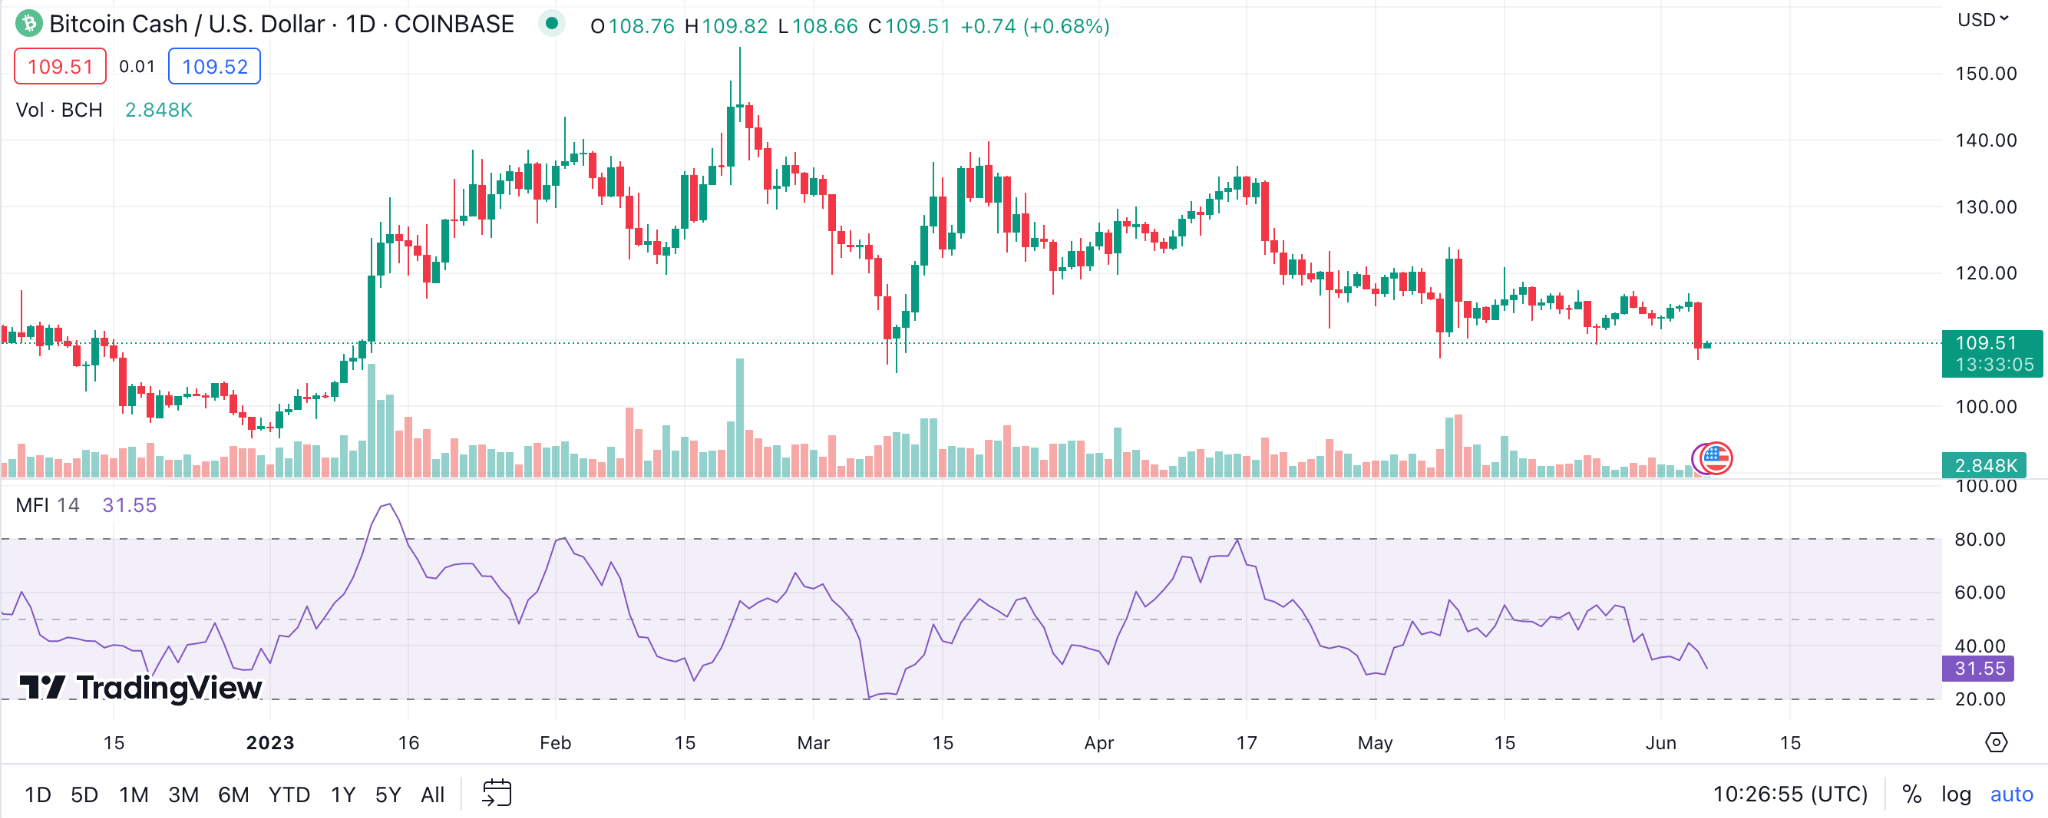This screenshot has width=2048, height=818.
Task: Click the volume axis label 2.848K
Action: [1985, 465]
